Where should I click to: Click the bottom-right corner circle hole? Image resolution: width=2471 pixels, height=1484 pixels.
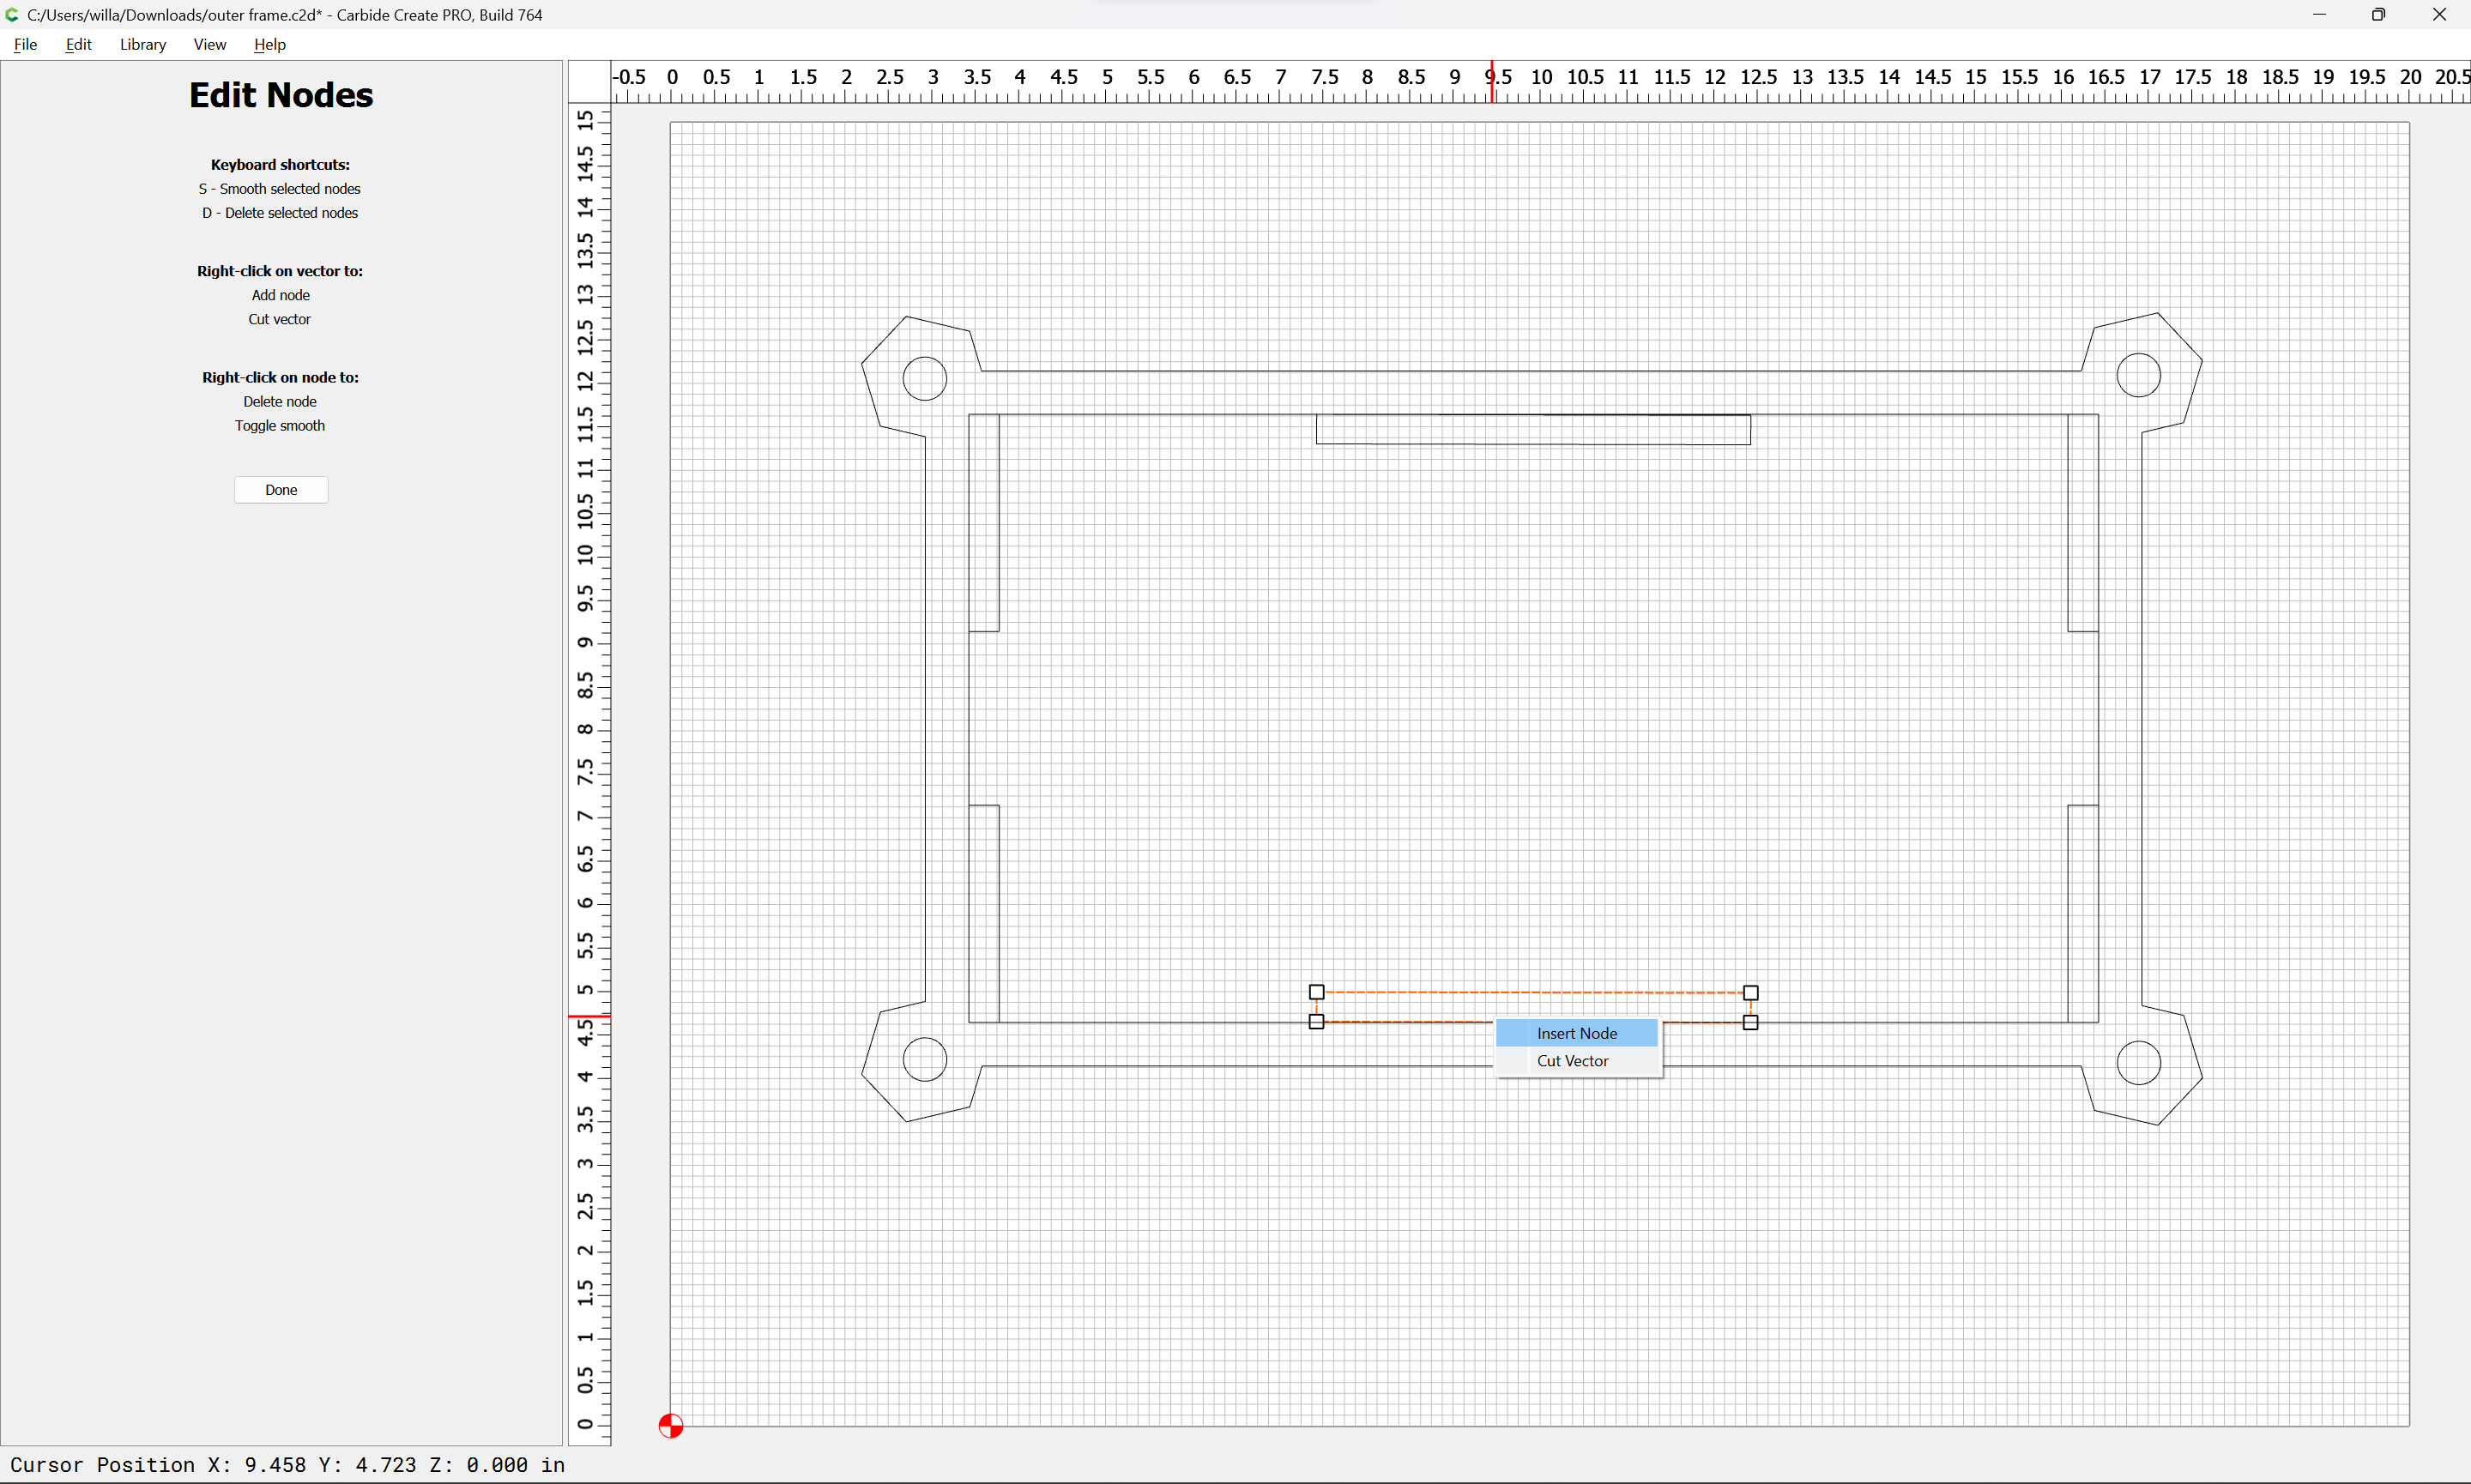(2139, 1063)
